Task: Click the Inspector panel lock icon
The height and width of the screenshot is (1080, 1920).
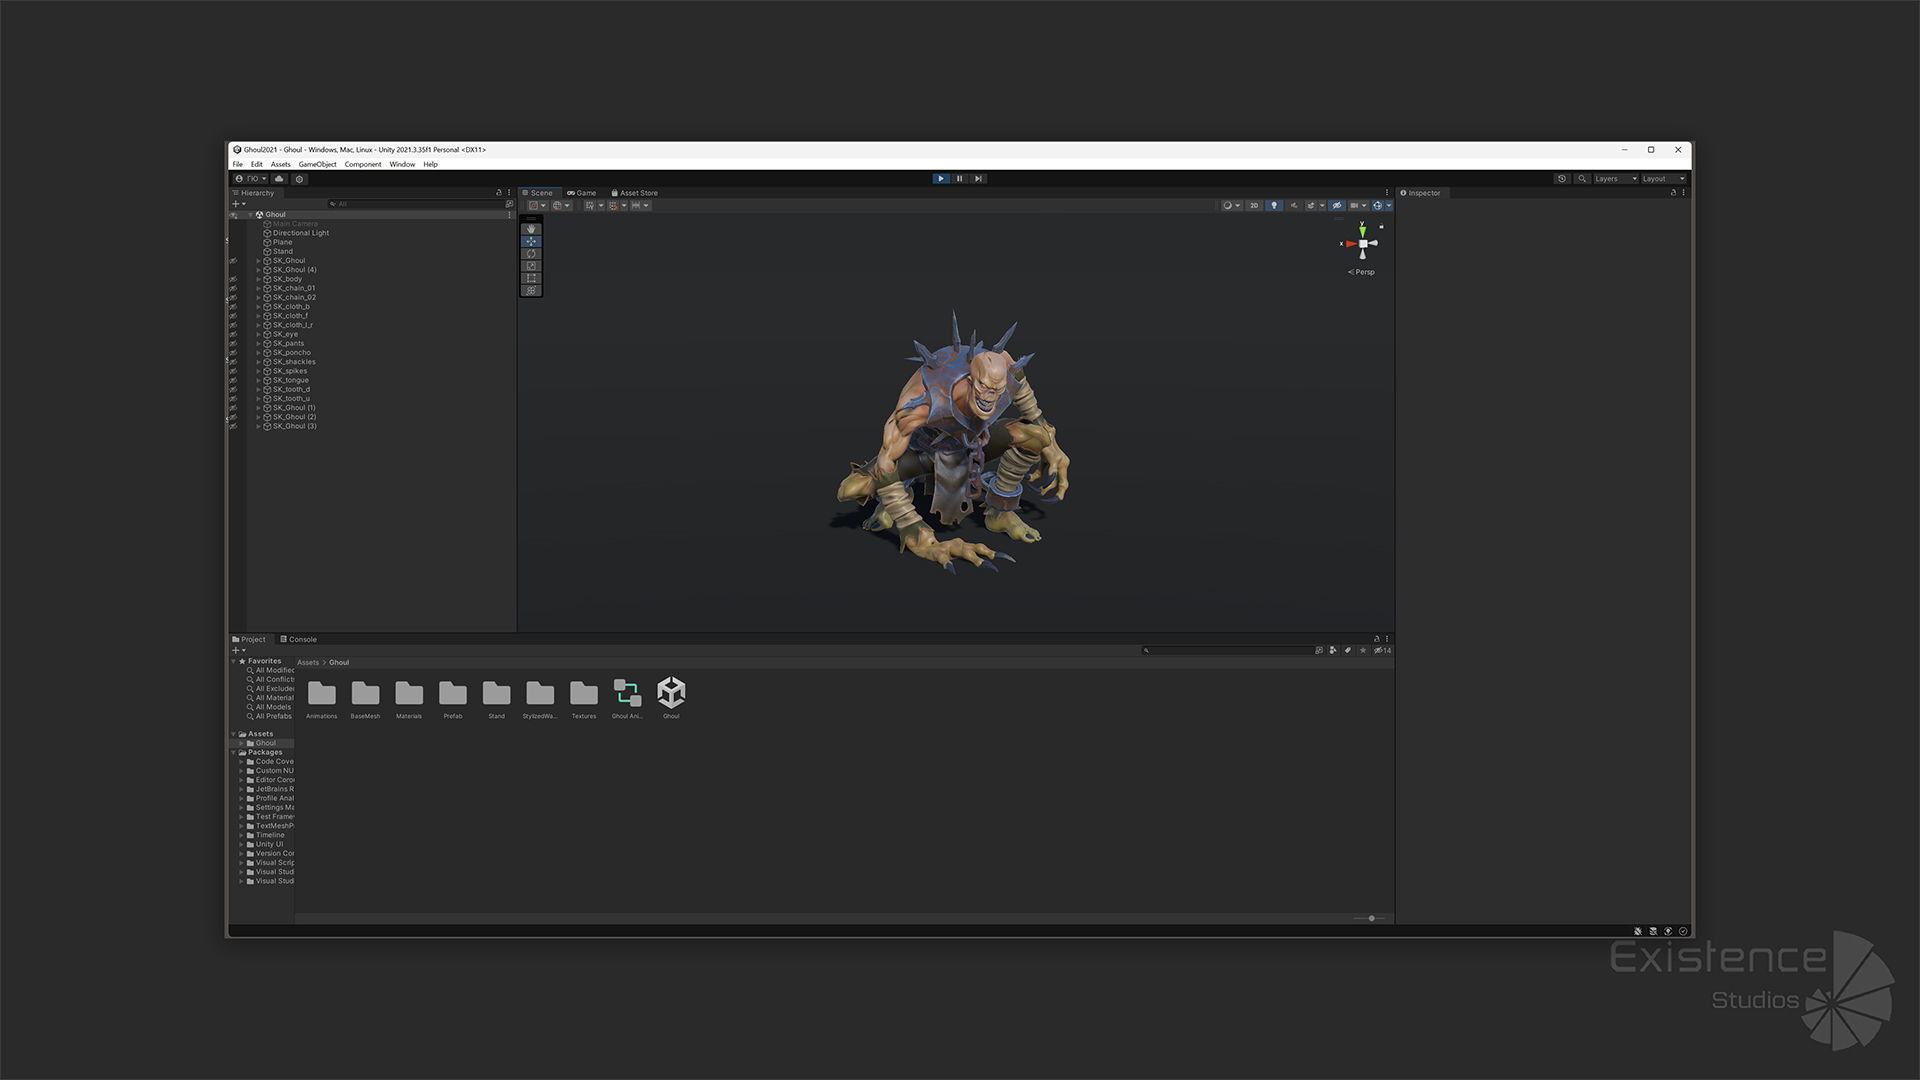Action: click(1673, 193)
